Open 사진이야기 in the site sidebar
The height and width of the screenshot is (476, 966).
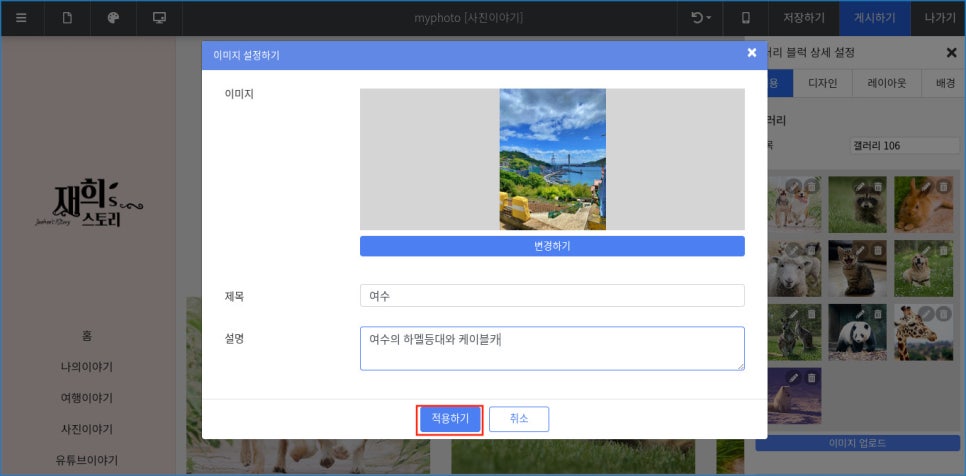tap(87, 429)
